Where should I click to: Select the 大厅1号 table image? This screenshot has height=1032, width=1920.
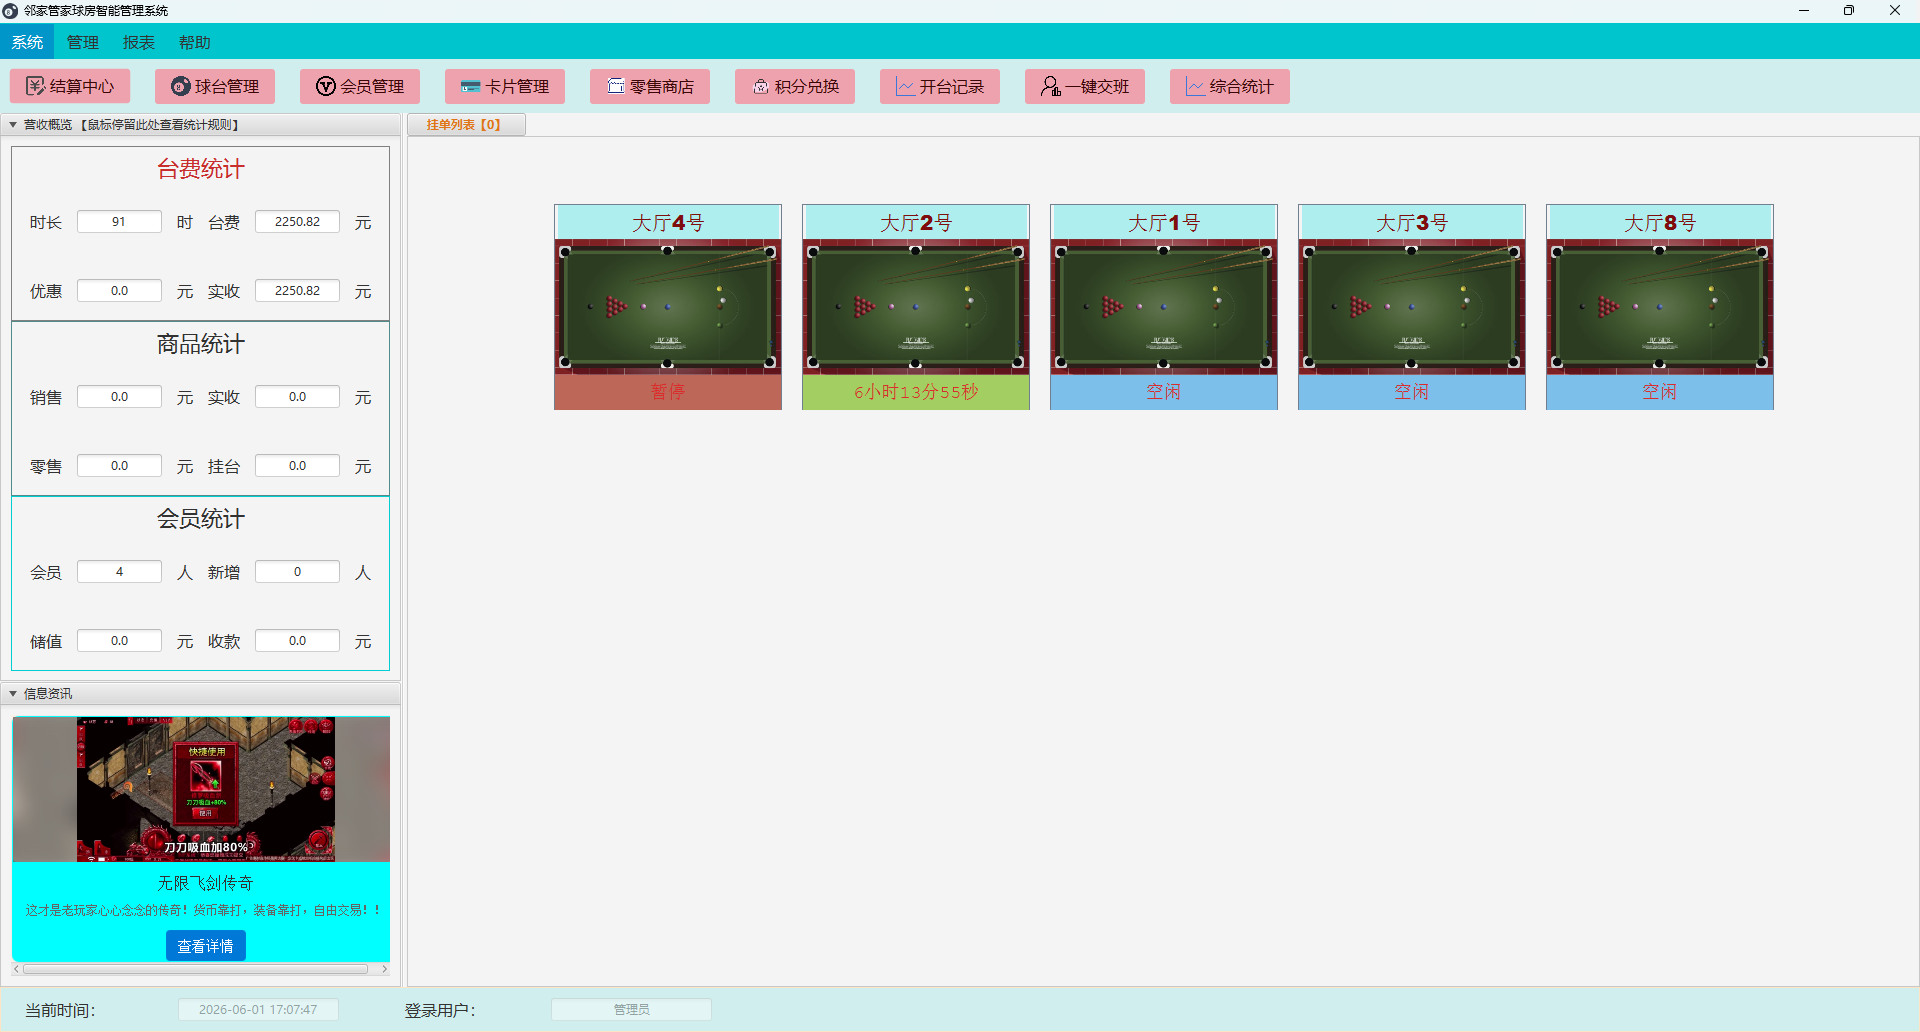point(1164,306)
